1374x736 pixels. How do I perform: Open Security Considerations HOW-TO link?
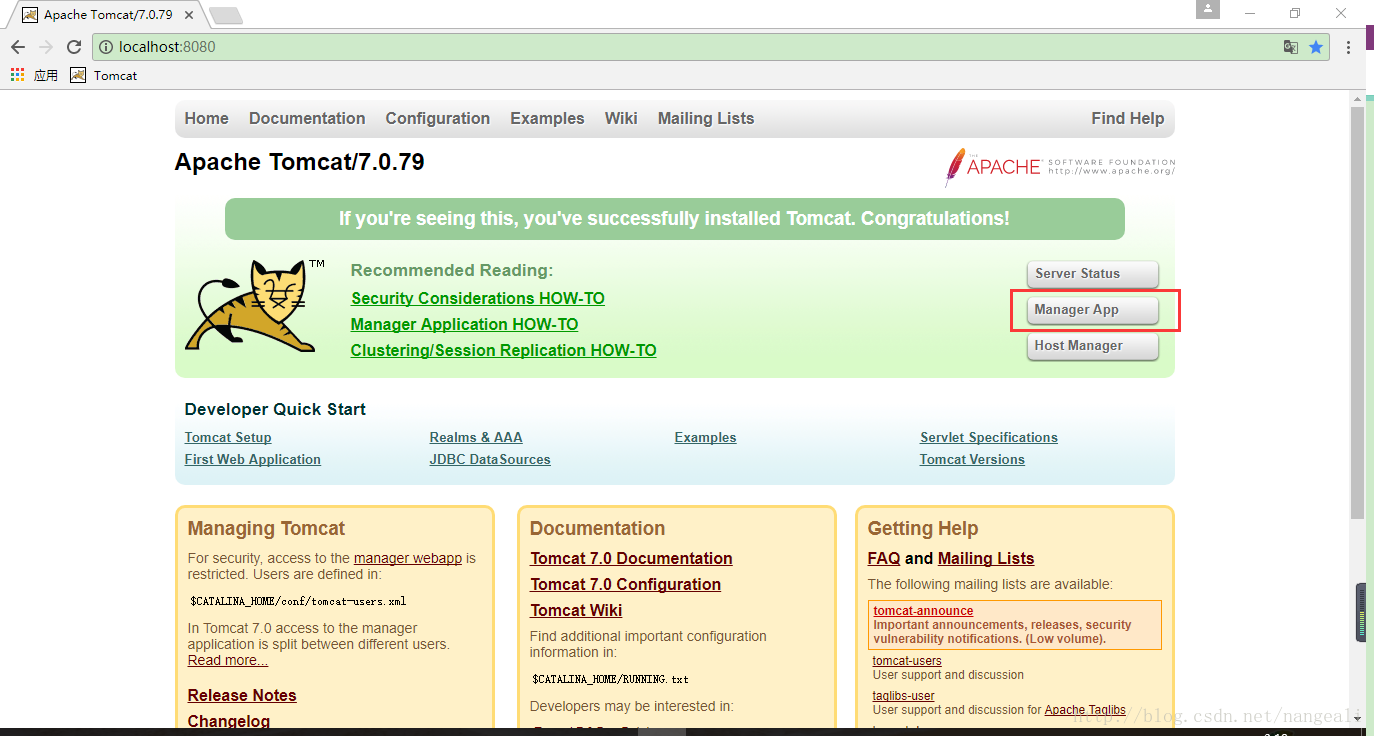[x=478, y=298]
